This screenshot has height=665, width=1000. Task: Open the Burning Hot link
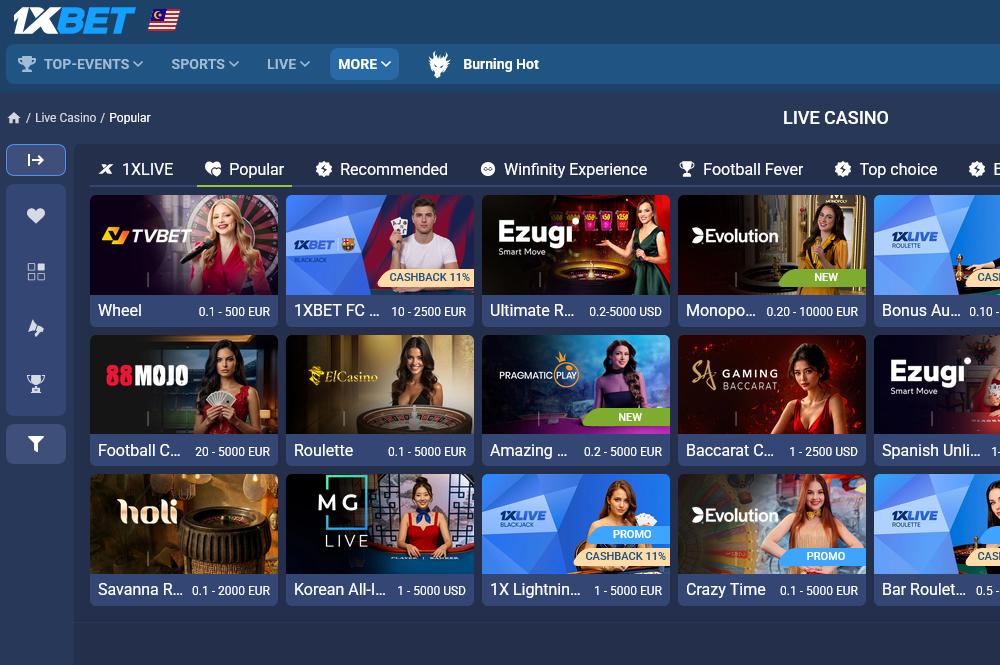[x=501, y=64]
